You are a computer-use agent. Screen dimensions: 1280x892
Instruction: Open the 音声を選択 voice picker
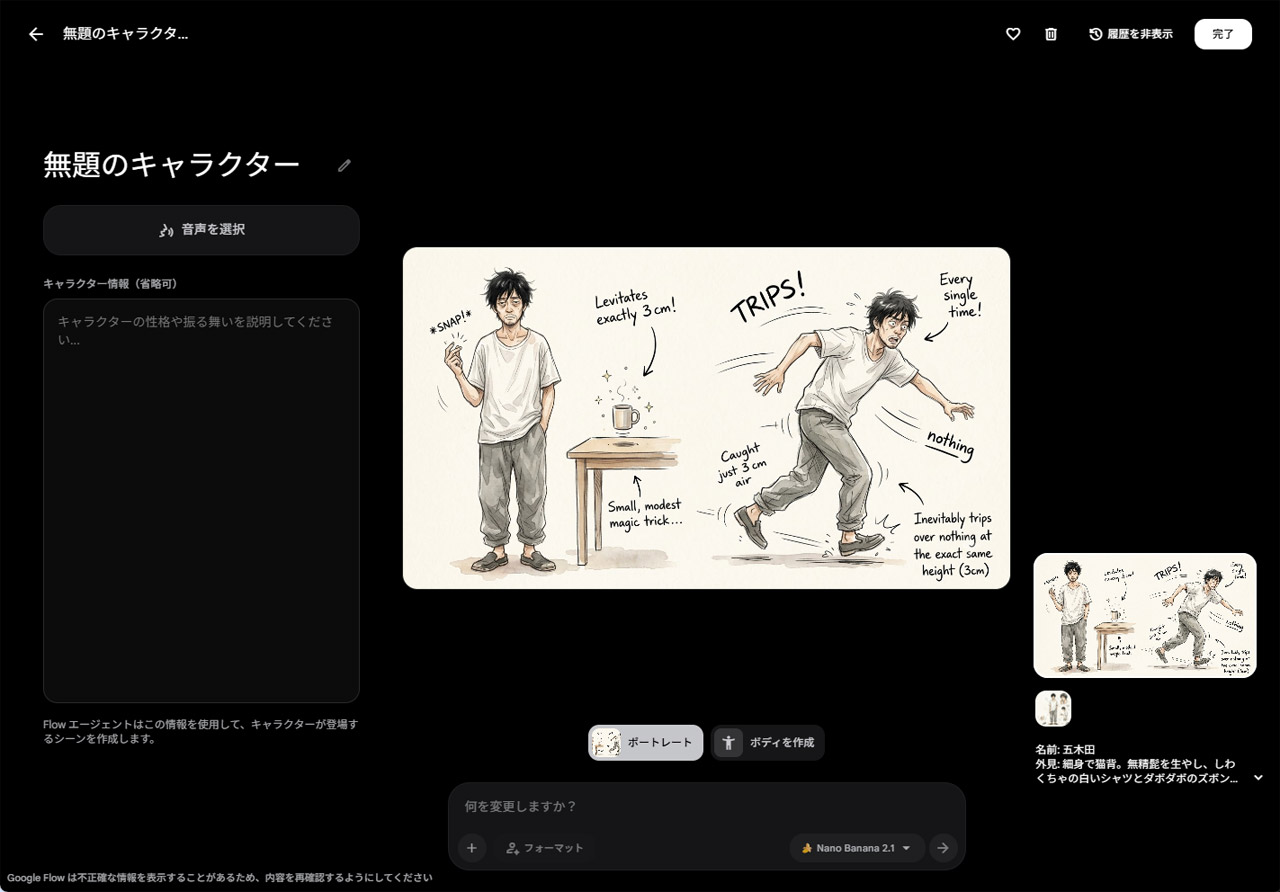point(201,230)
